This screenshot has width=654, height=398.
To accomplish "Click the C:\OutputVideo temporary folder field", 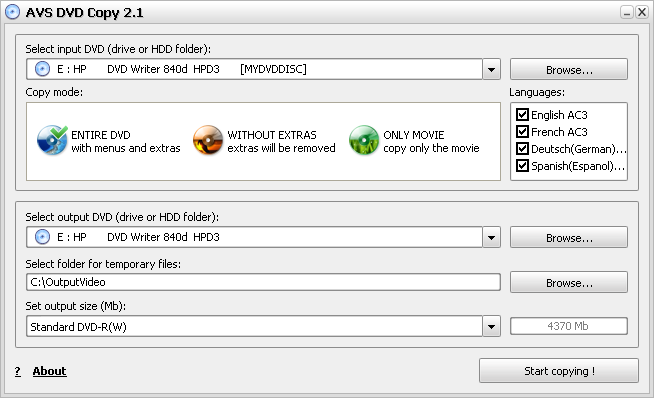I will (x=263, y=282).
